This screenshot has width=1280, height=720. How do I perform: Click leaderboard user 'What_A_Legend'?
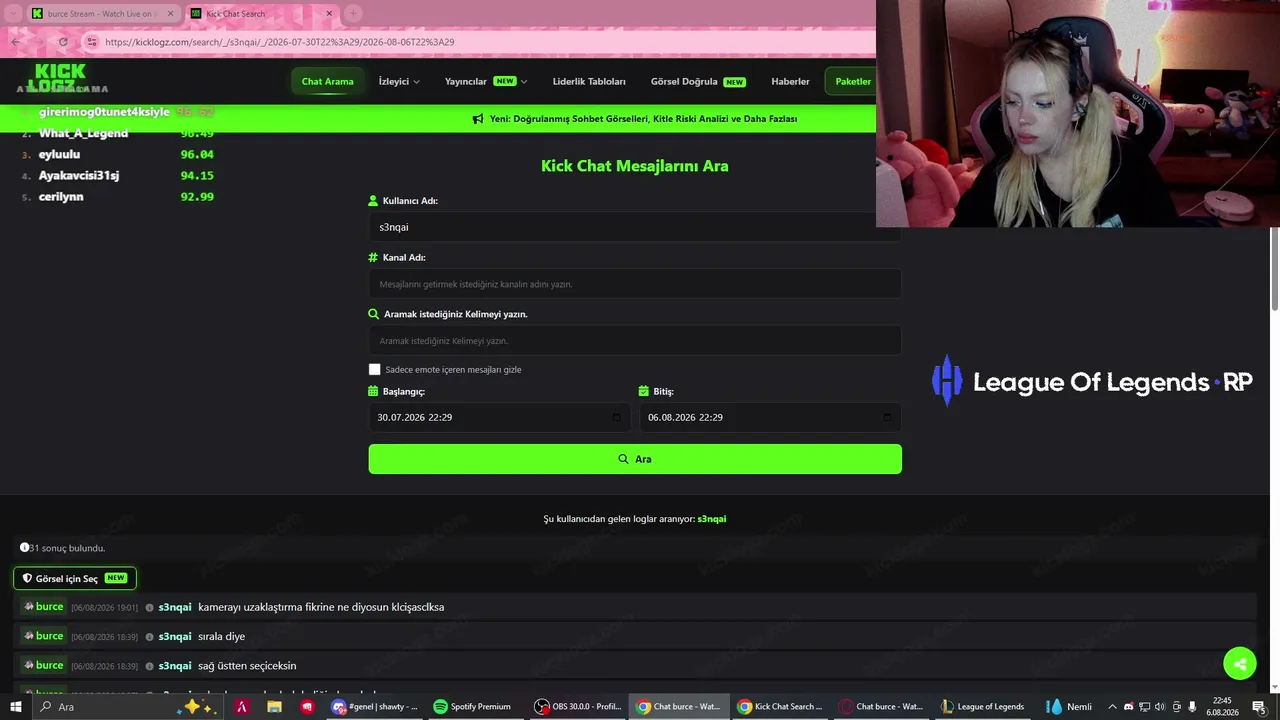pos(83,134)
